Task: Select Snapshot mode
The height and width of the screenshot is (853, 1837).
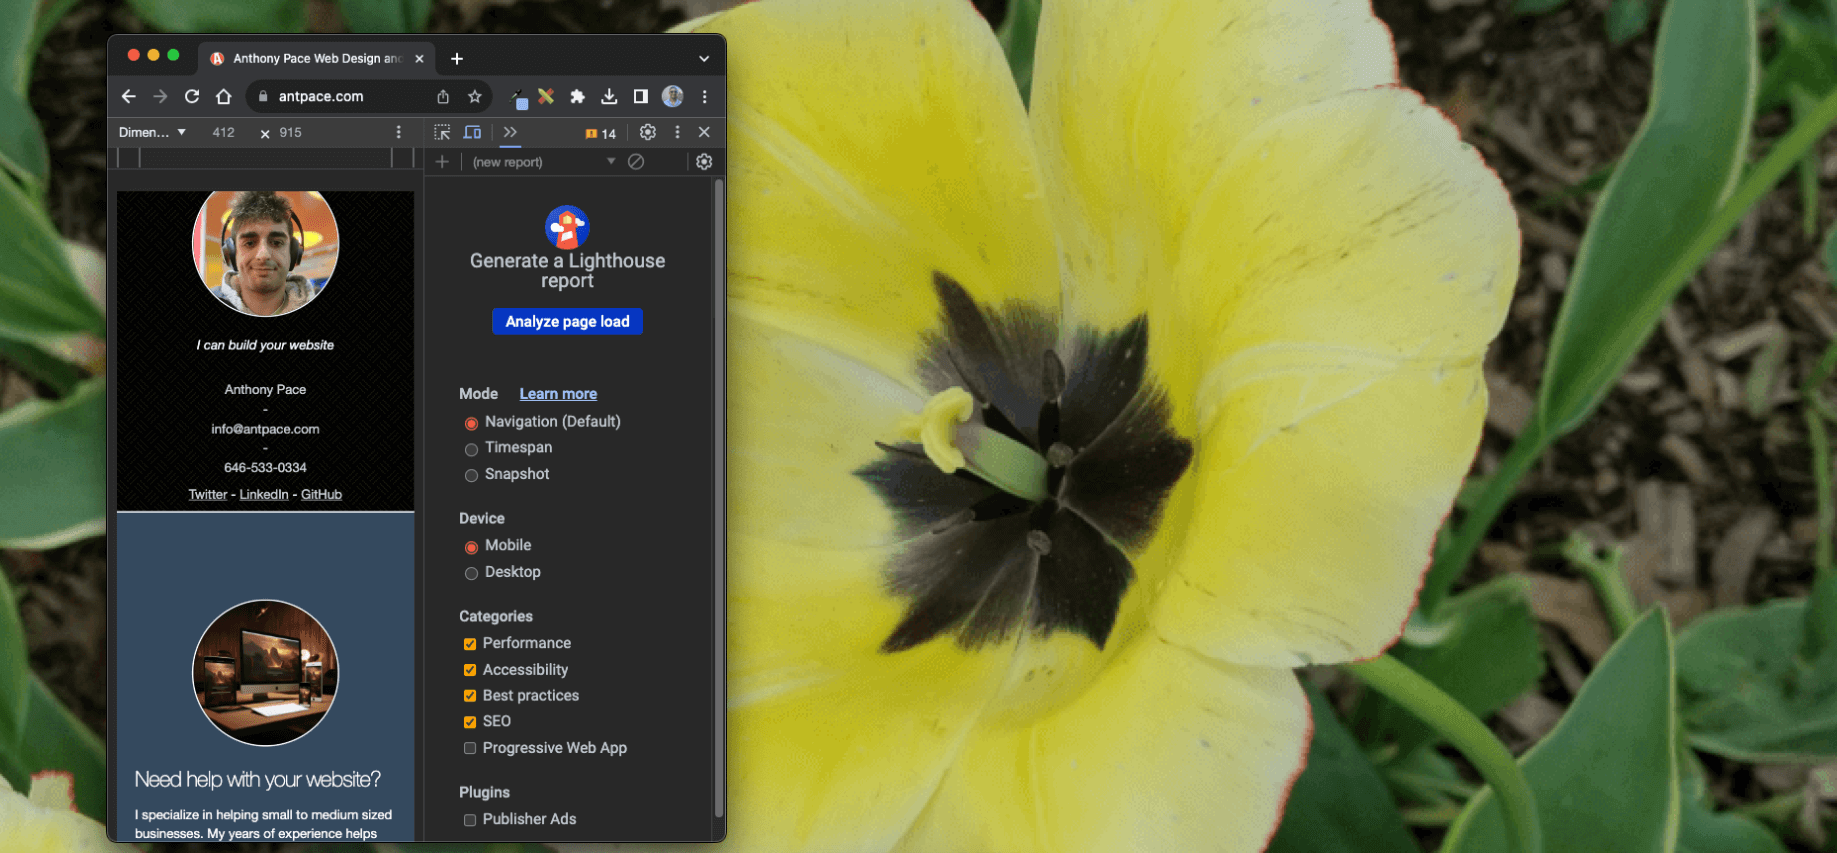Action: pyautogui.click(x=471, y=476)
